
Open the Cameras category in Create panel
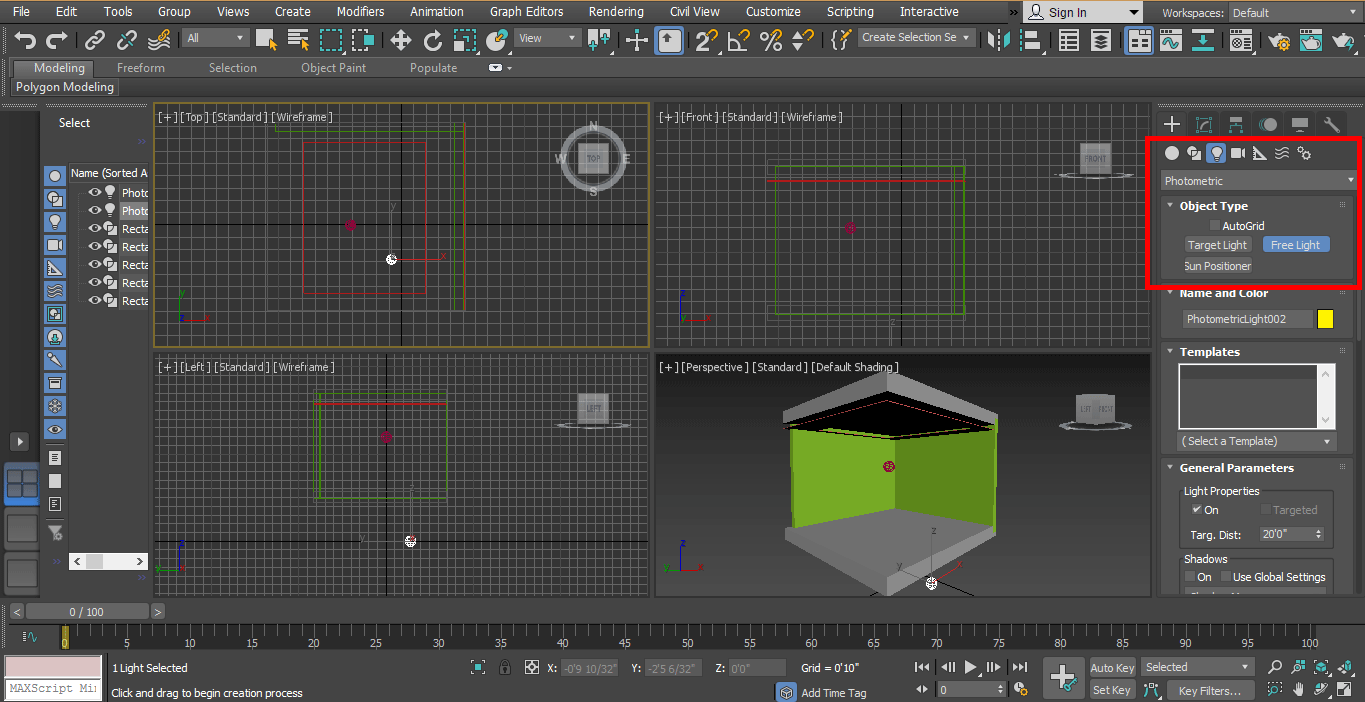click(1238, 153)
